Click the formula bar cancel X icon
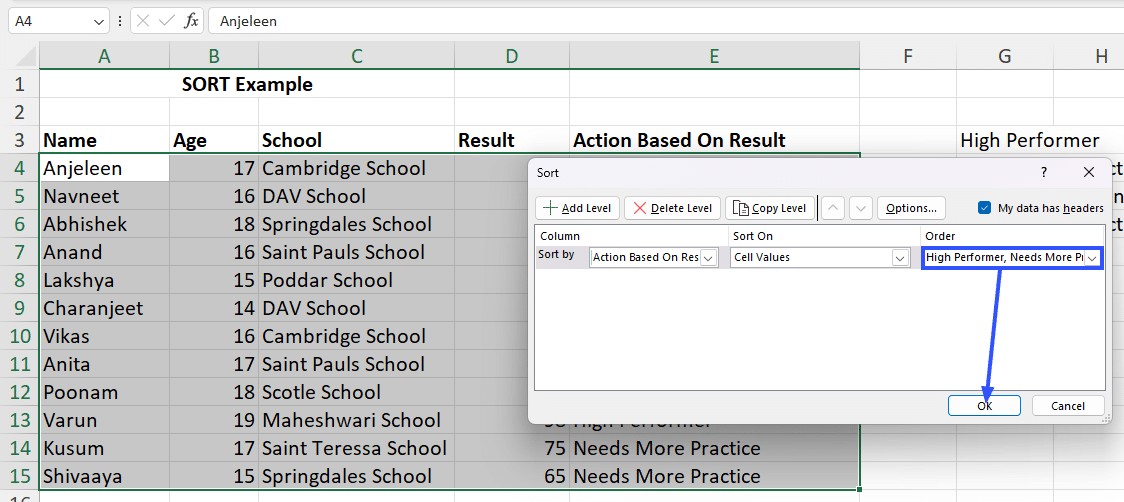This screenshot has width=1124, height=502. [143, 22]
